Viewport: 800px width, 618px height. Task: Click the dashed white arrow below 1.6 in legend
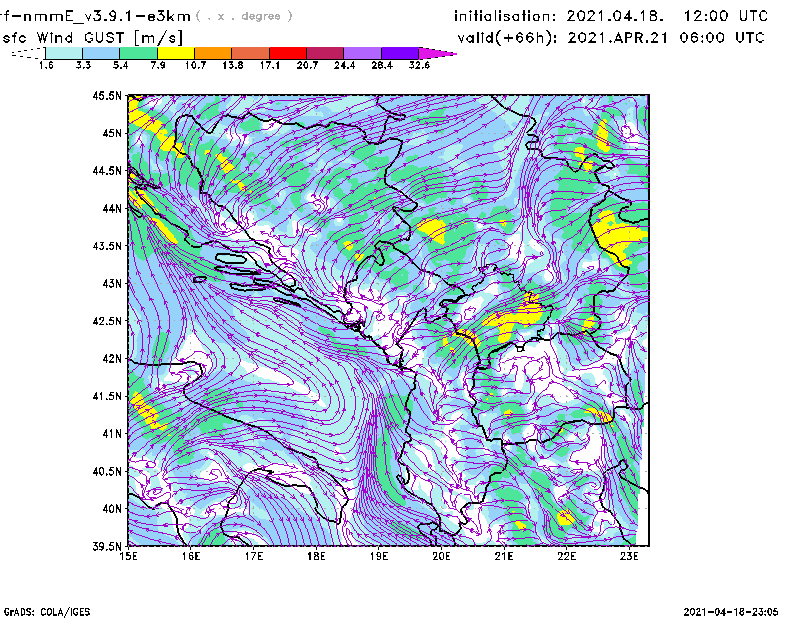(x=28, y=53)
